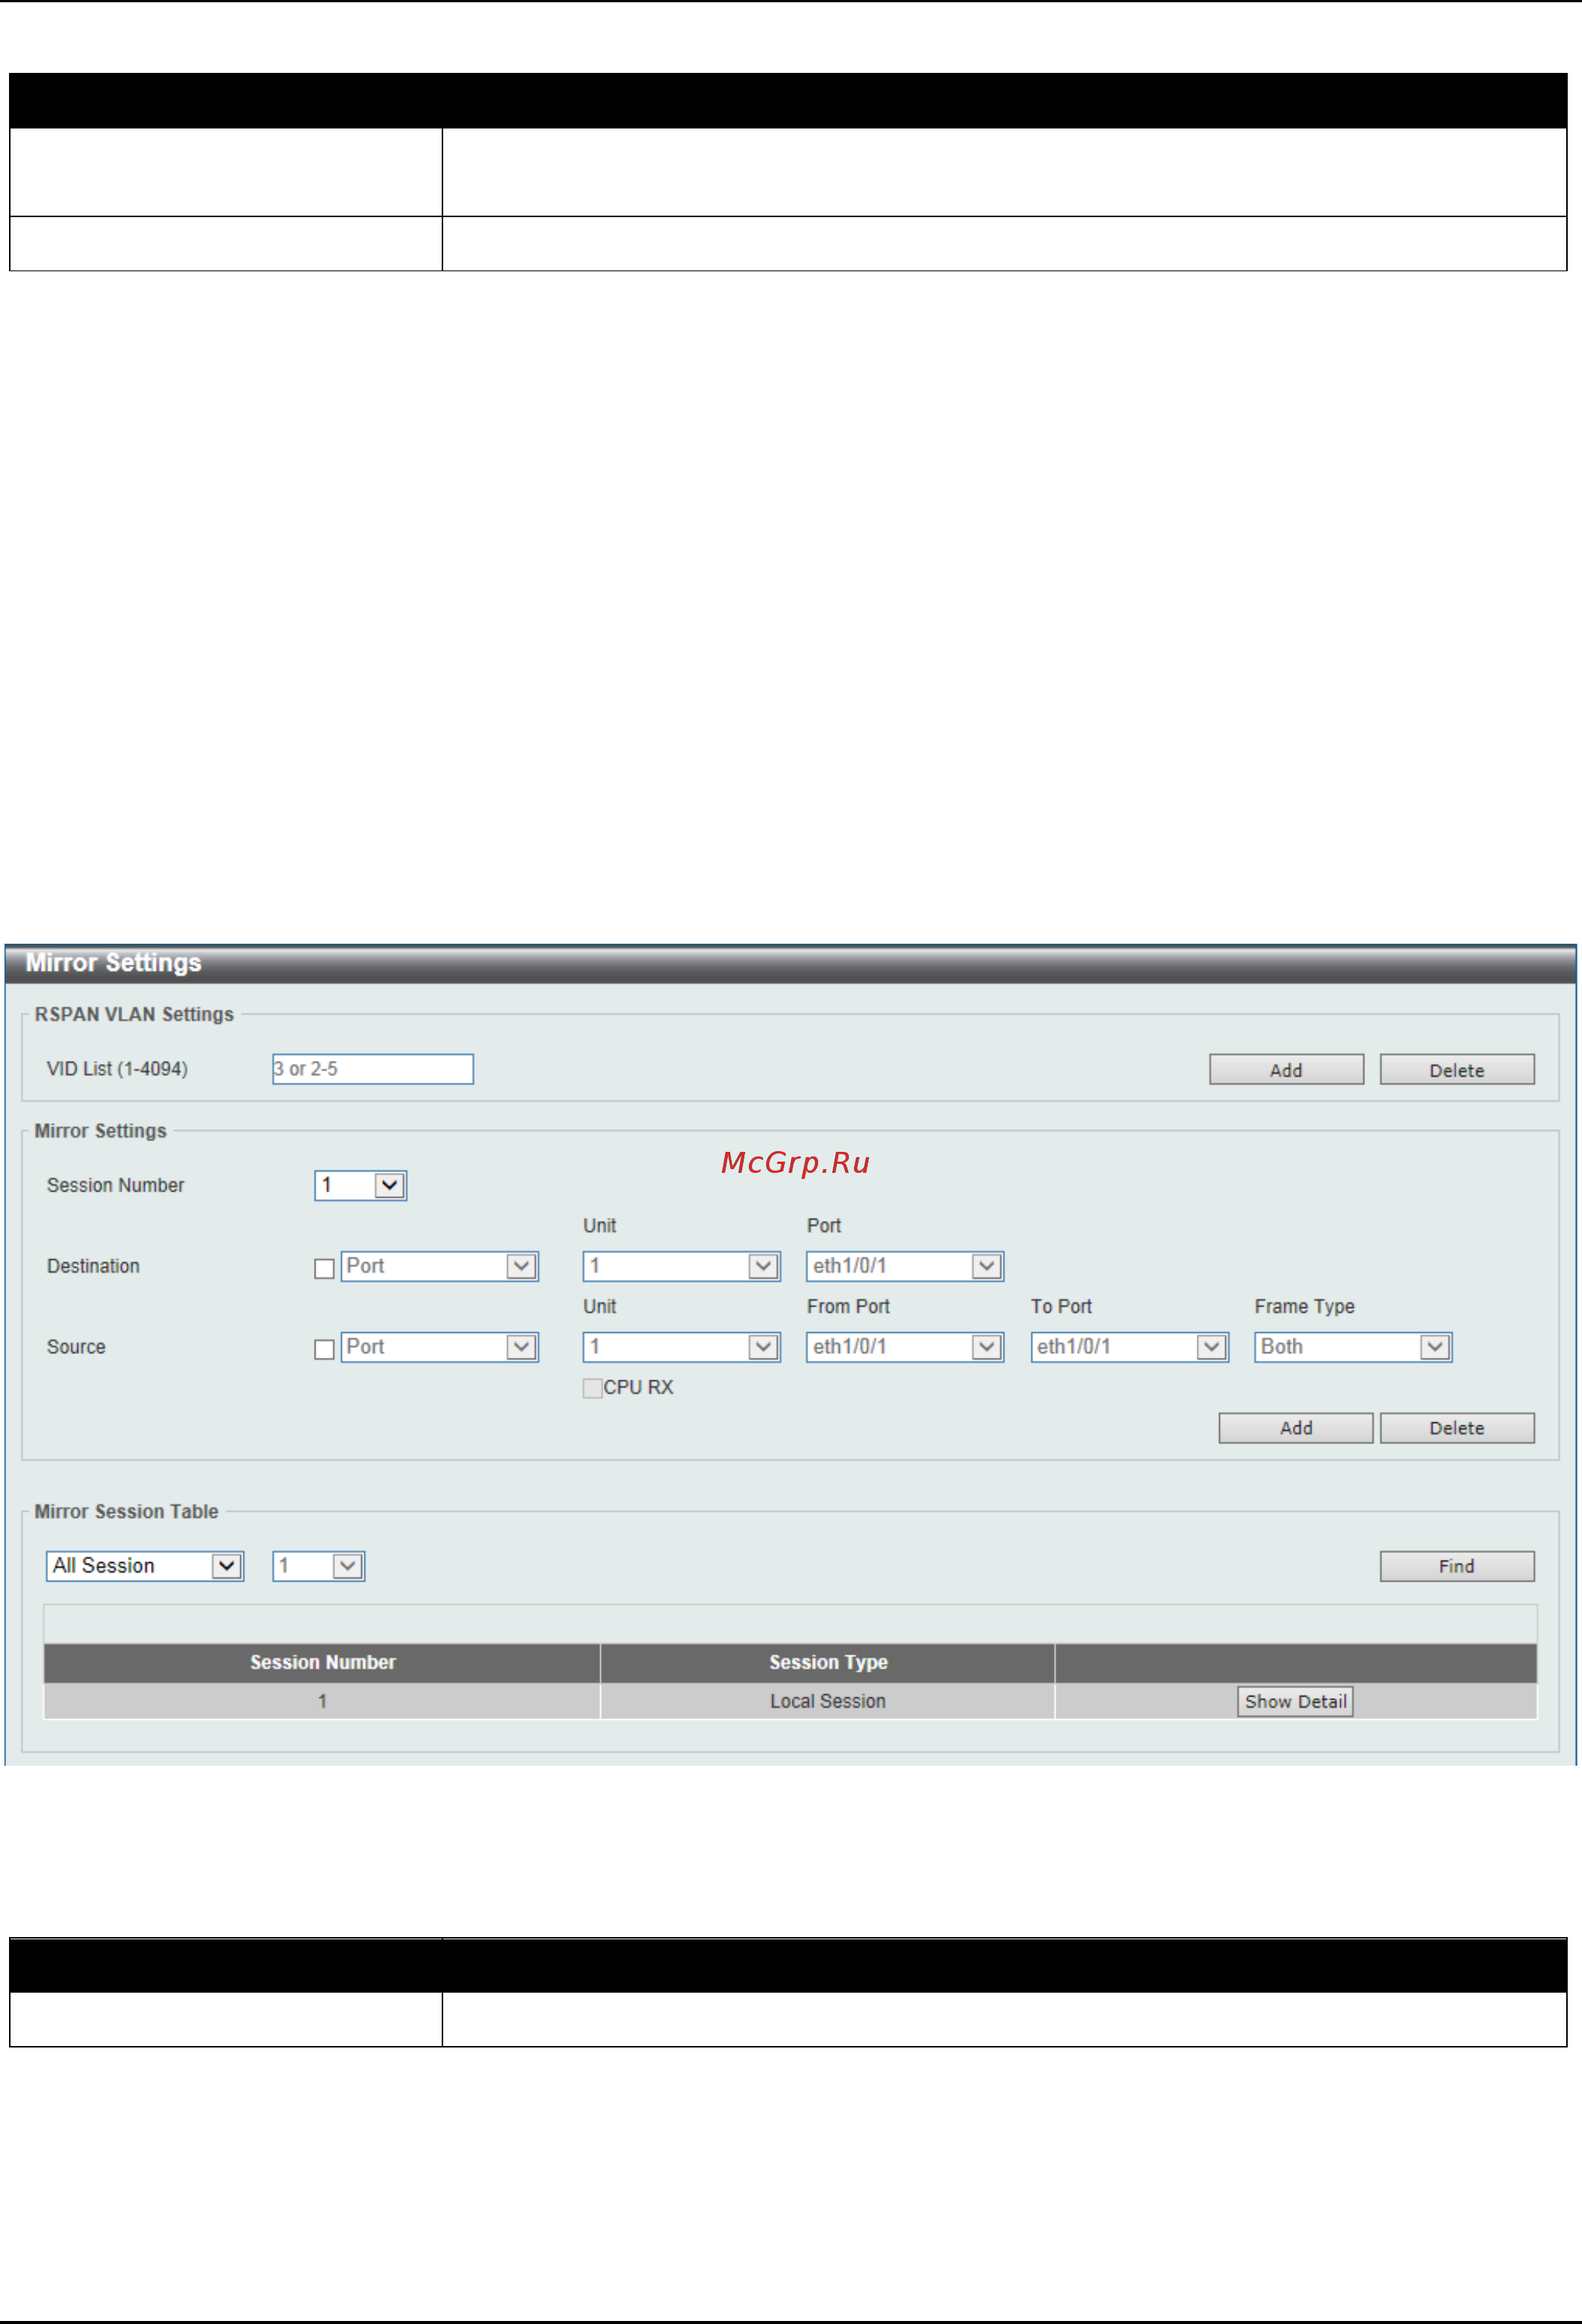Click Delete in RSPAN VLAN Settings
1582x2324 pixels.
click(1456, 1069)
